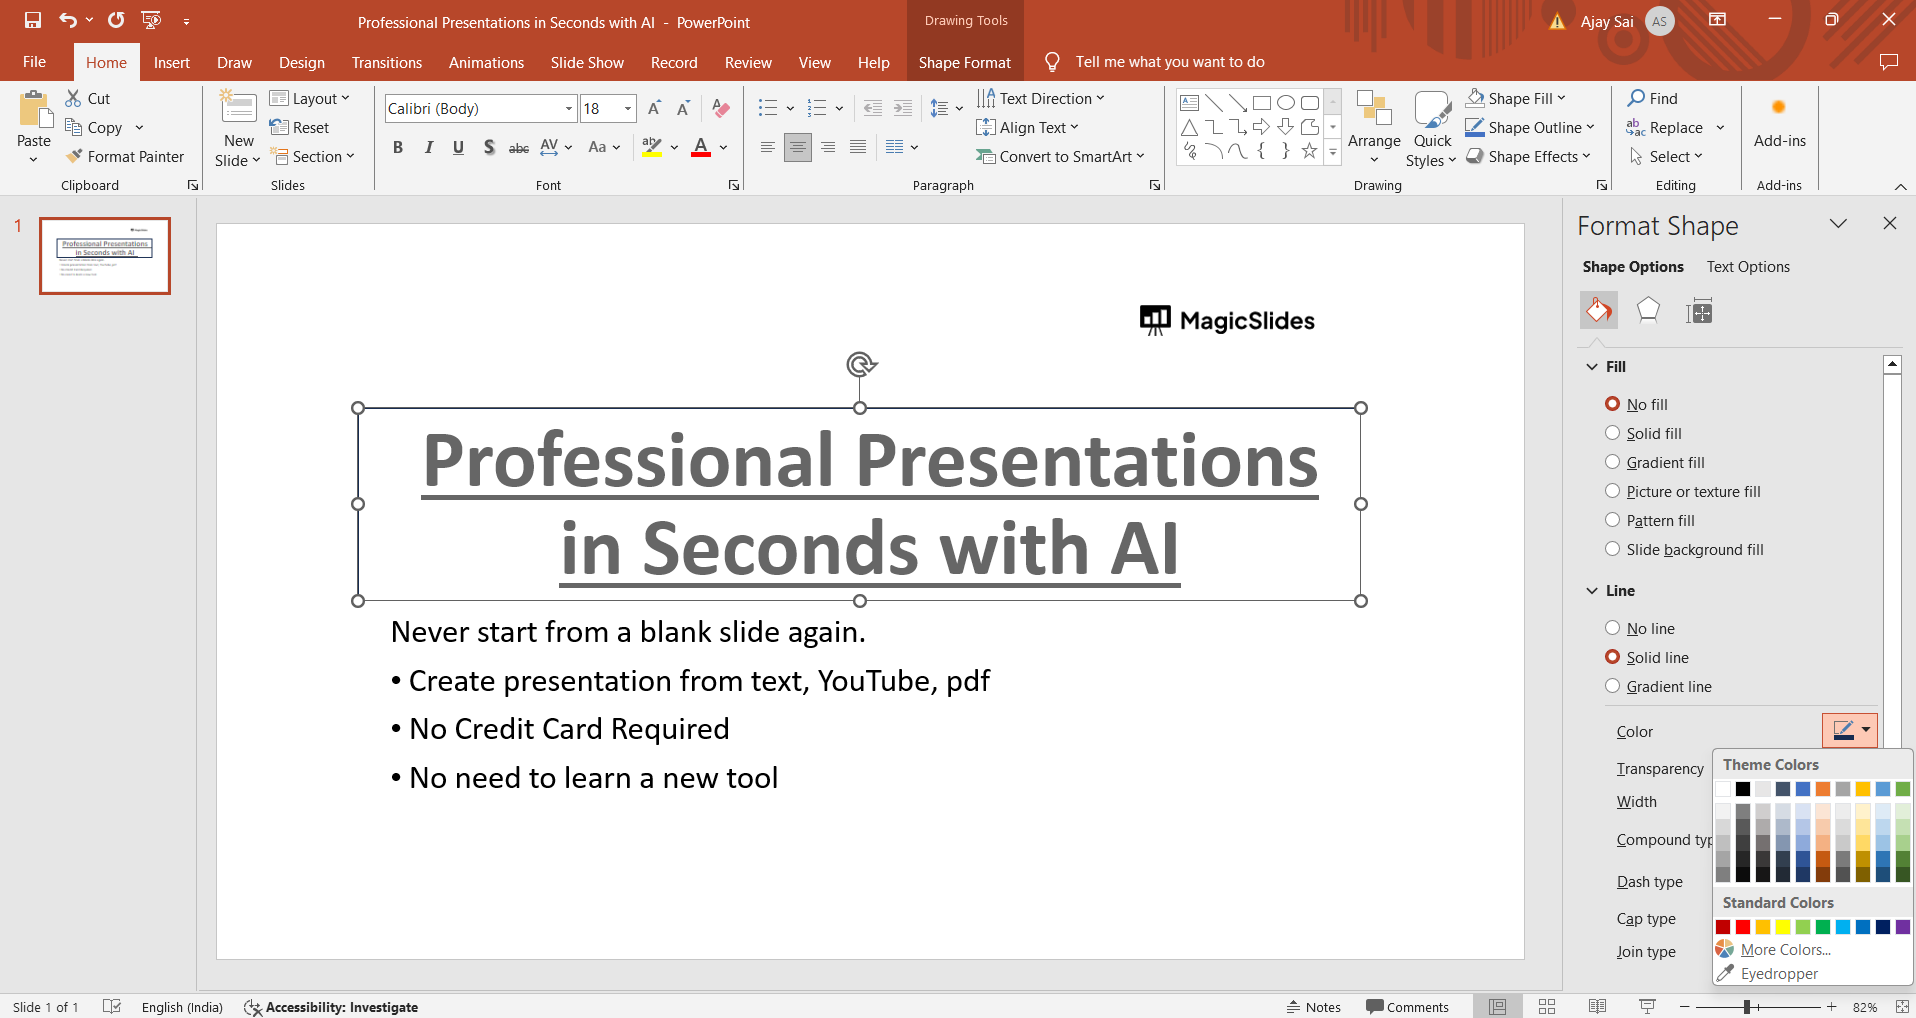The width and height of the screenshot is (1916, 1018).
Task: Collapse the Fill section expander
Action: point(1592,367)
